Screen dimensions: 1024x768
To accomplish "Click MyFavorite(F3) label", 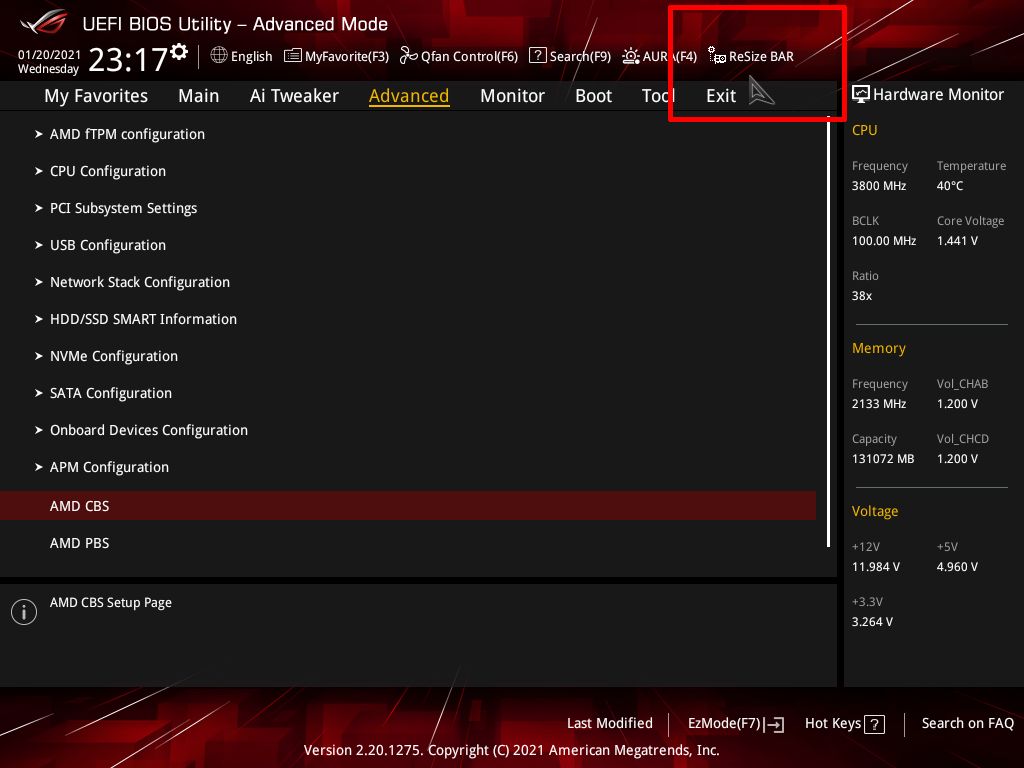I will point(347,56).
